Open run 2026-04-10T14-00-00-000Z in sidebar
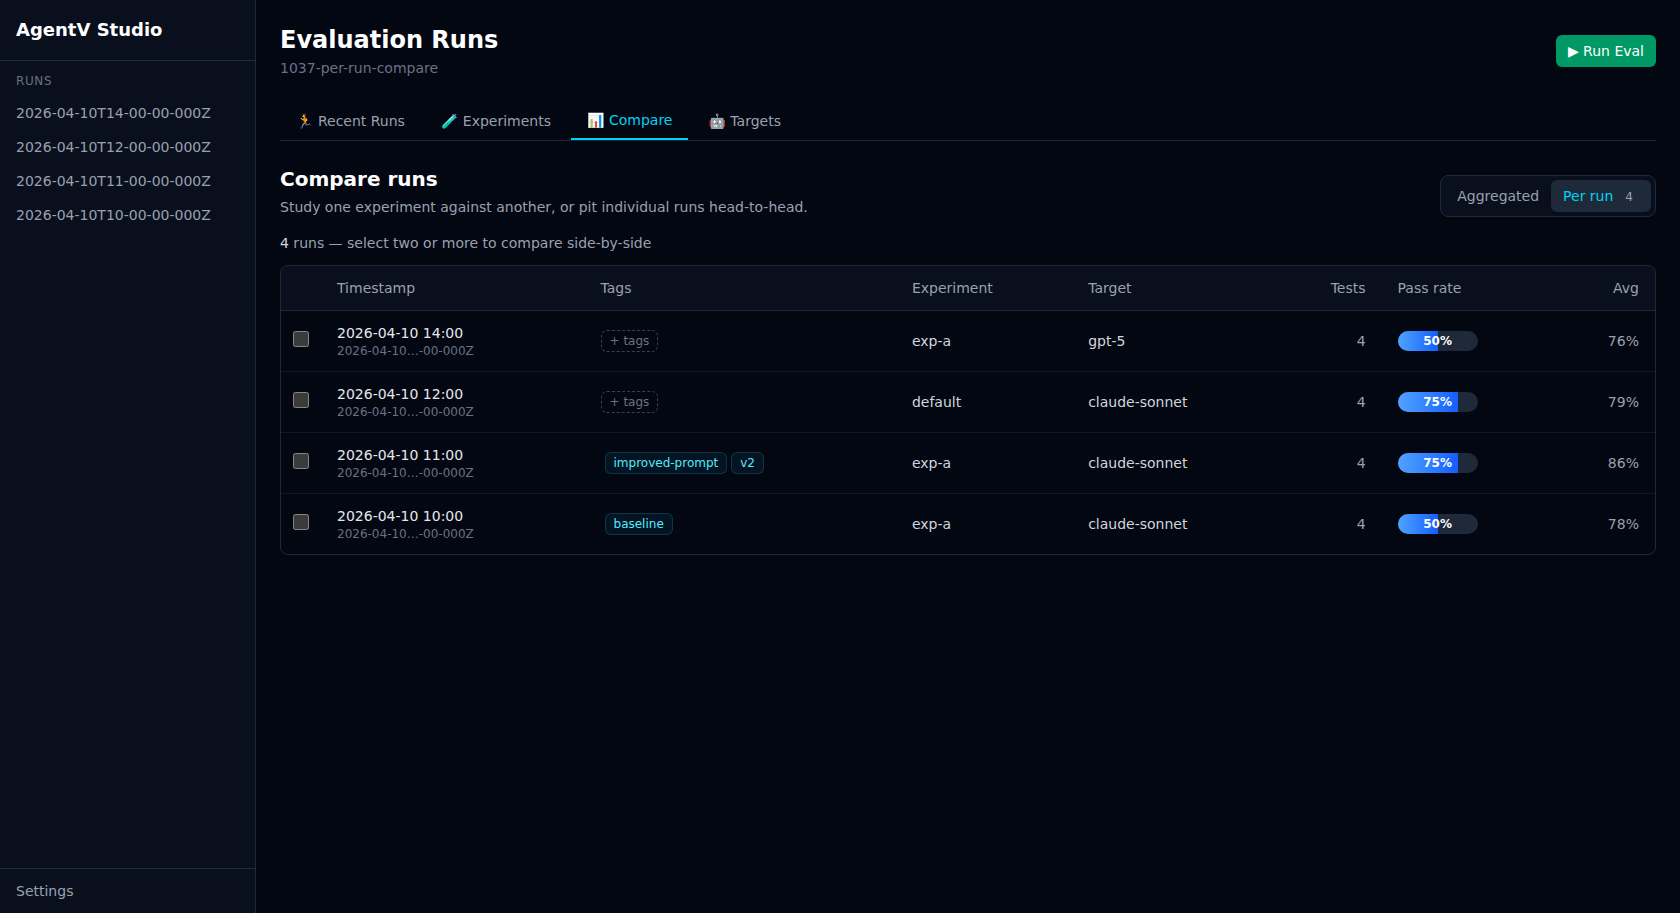Screen dimensions: 1680x913 (x=113, y=113)
